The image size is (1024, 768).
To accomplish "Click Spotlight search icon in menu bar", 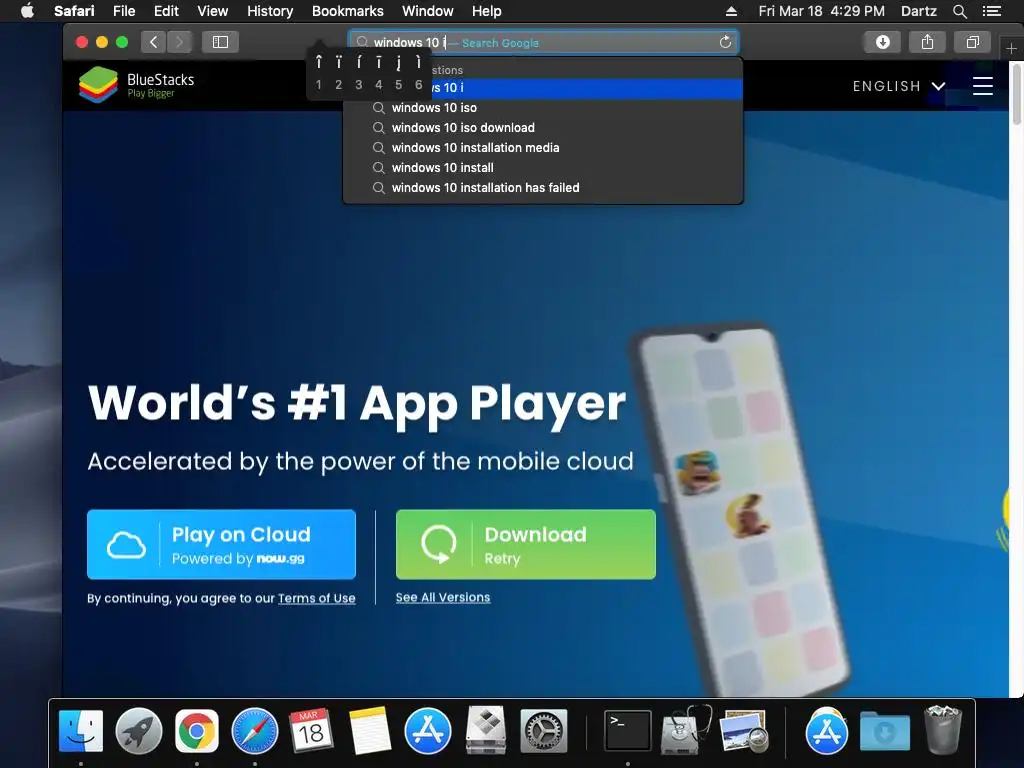I will click(x=959, y=11).
